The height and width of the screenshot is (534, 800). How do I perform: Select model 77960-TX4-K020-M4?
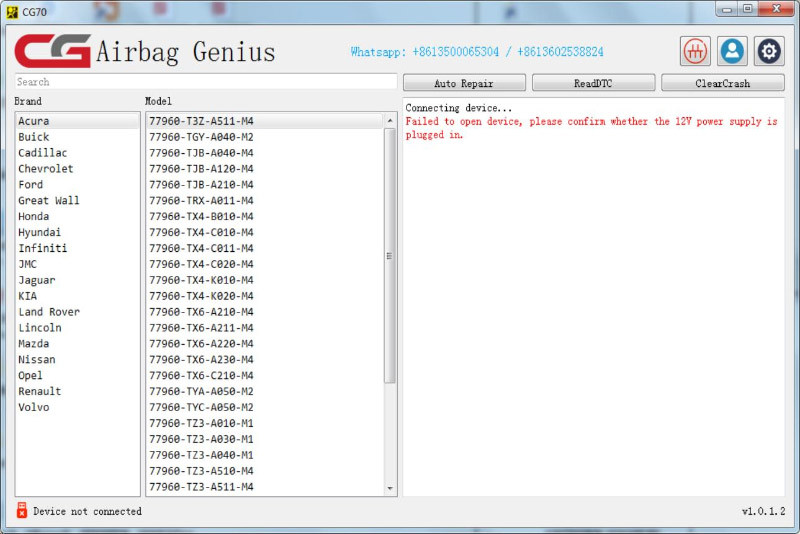pyautogui.click(x=265, y=296)
